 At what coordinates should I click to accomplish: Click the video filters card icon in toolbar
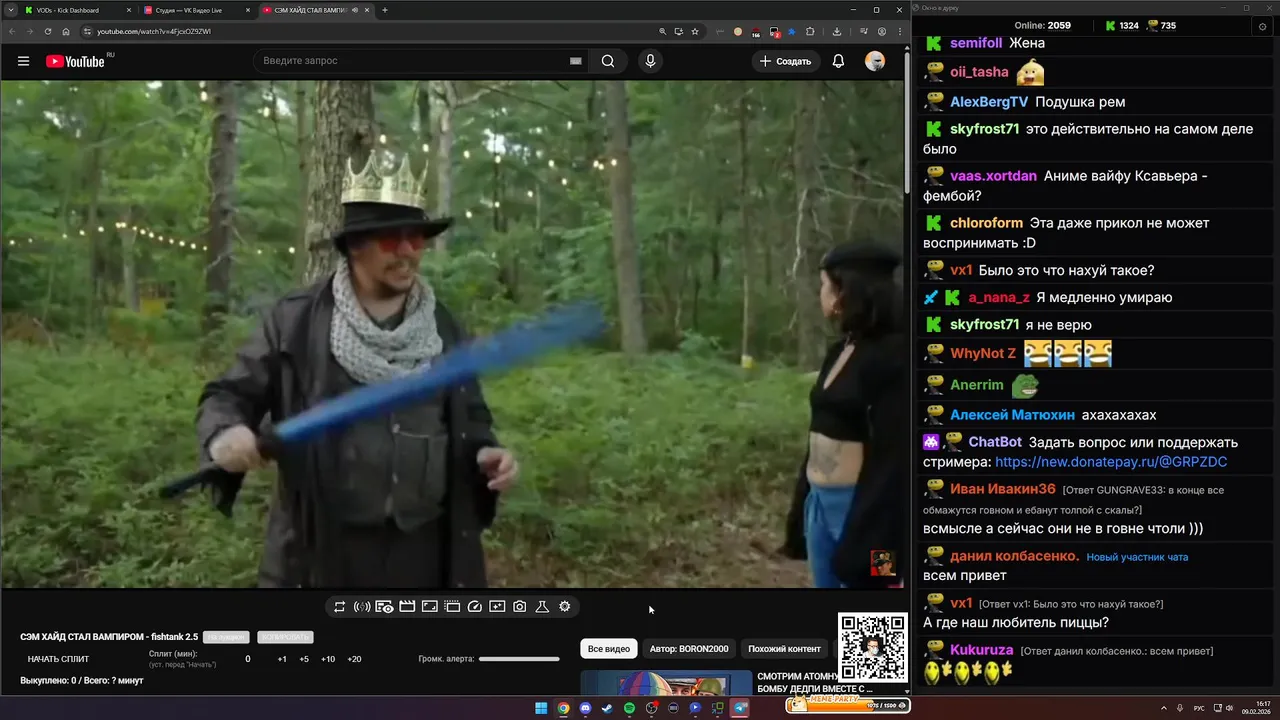pos(497,606)
